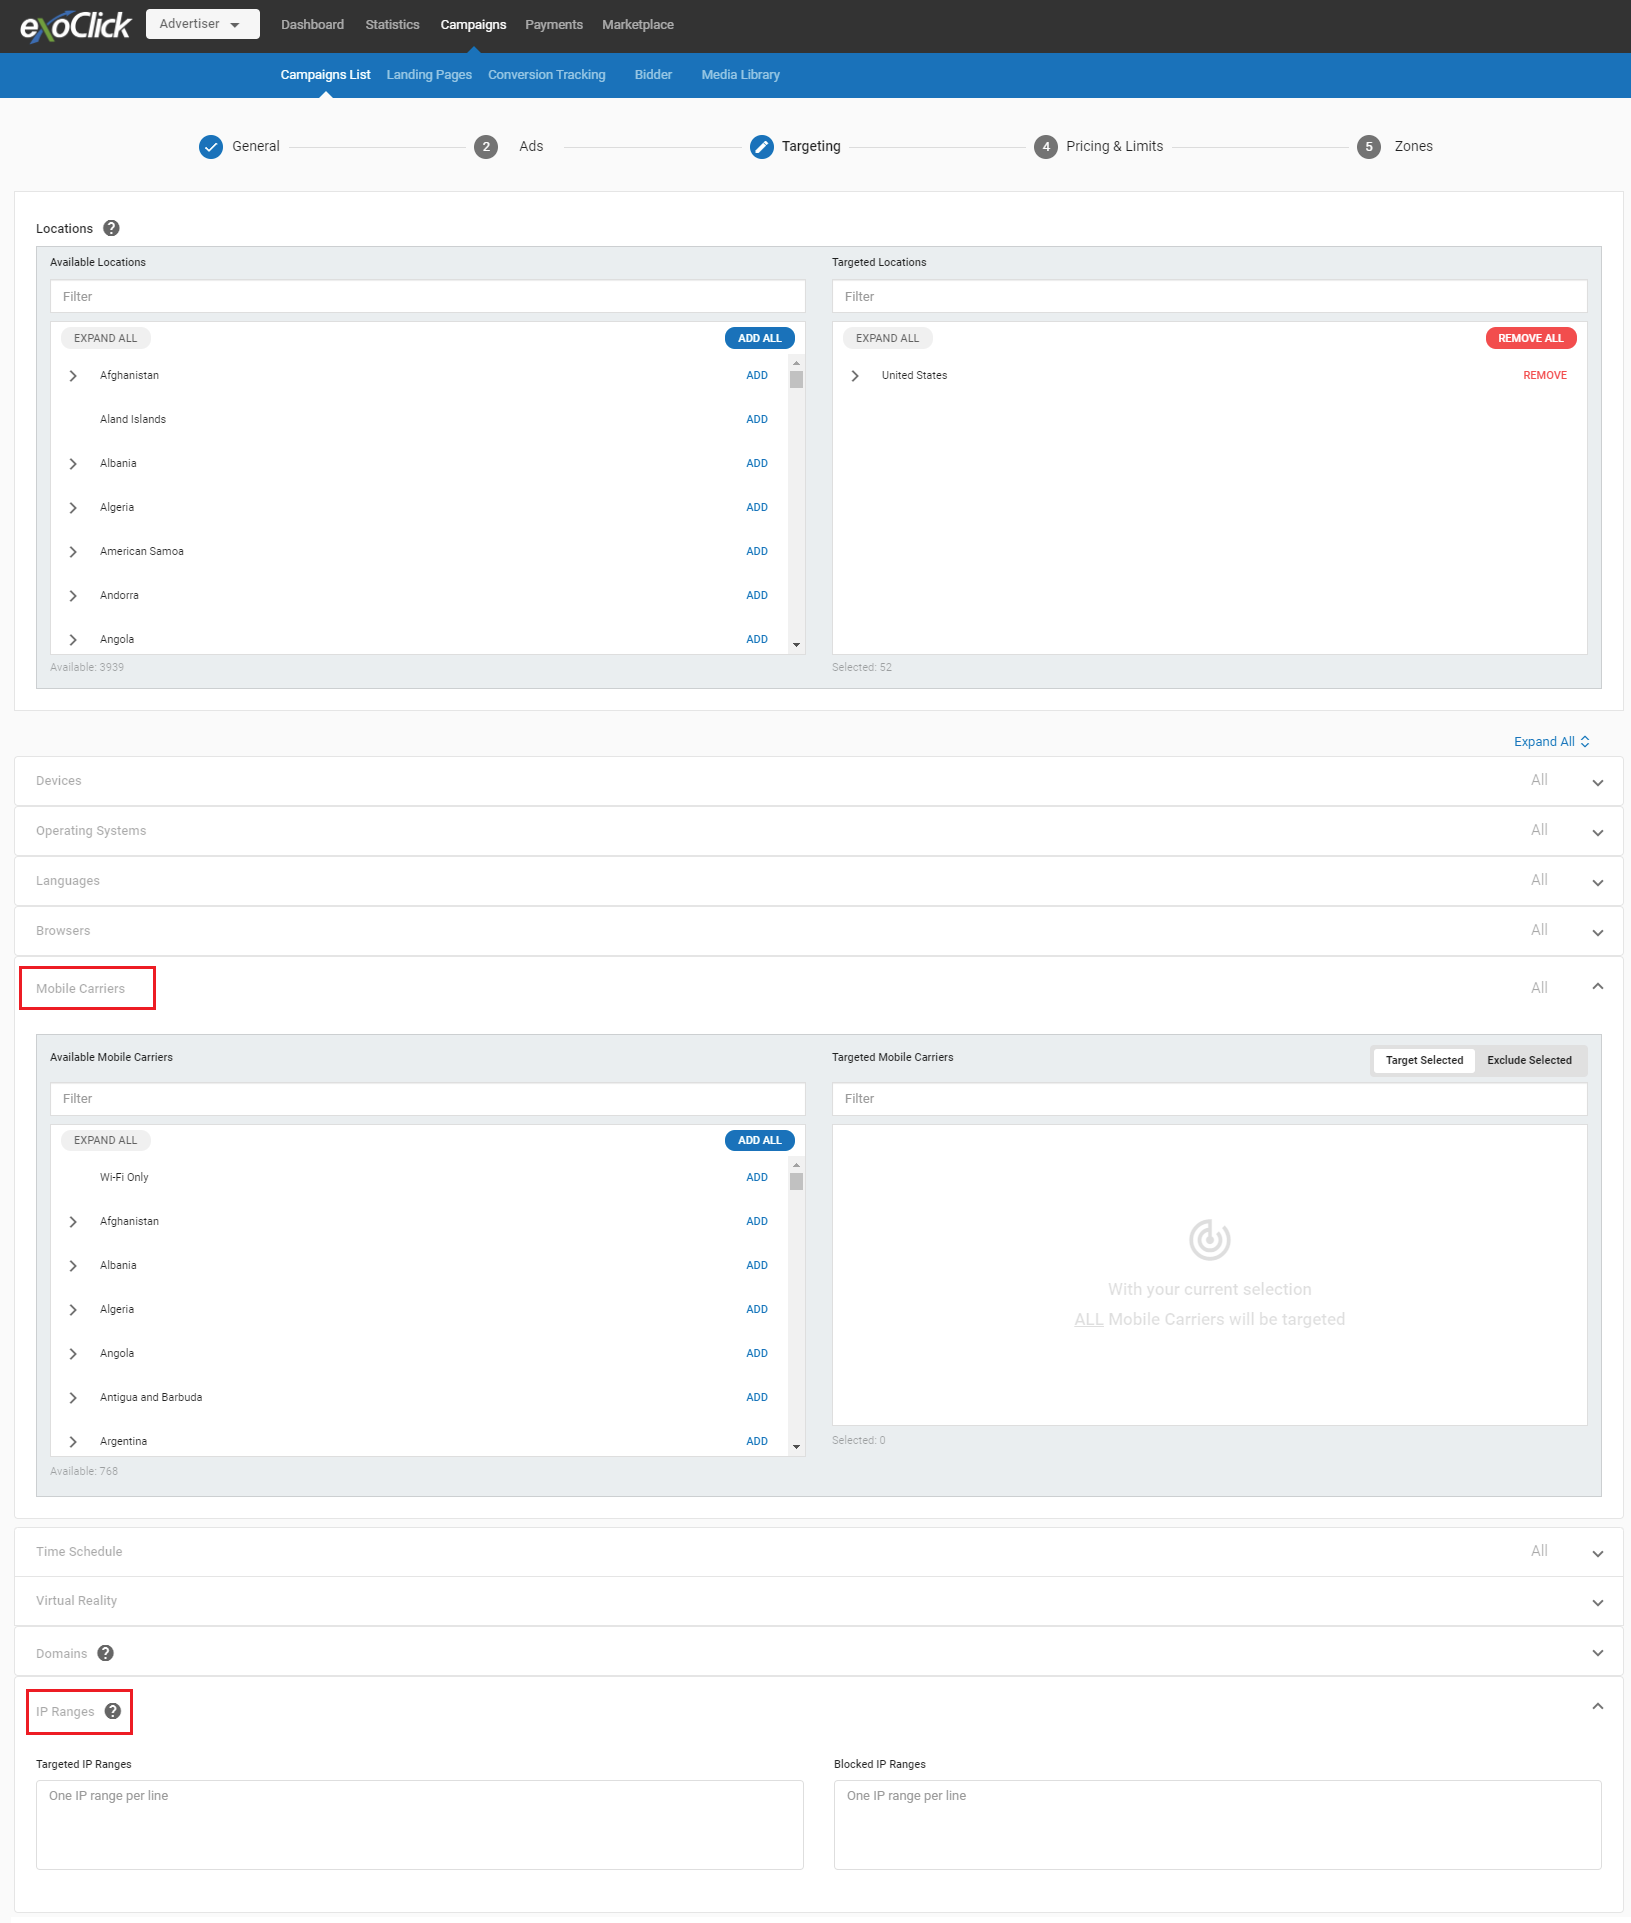Go to the General step checkmark icon

211,147
